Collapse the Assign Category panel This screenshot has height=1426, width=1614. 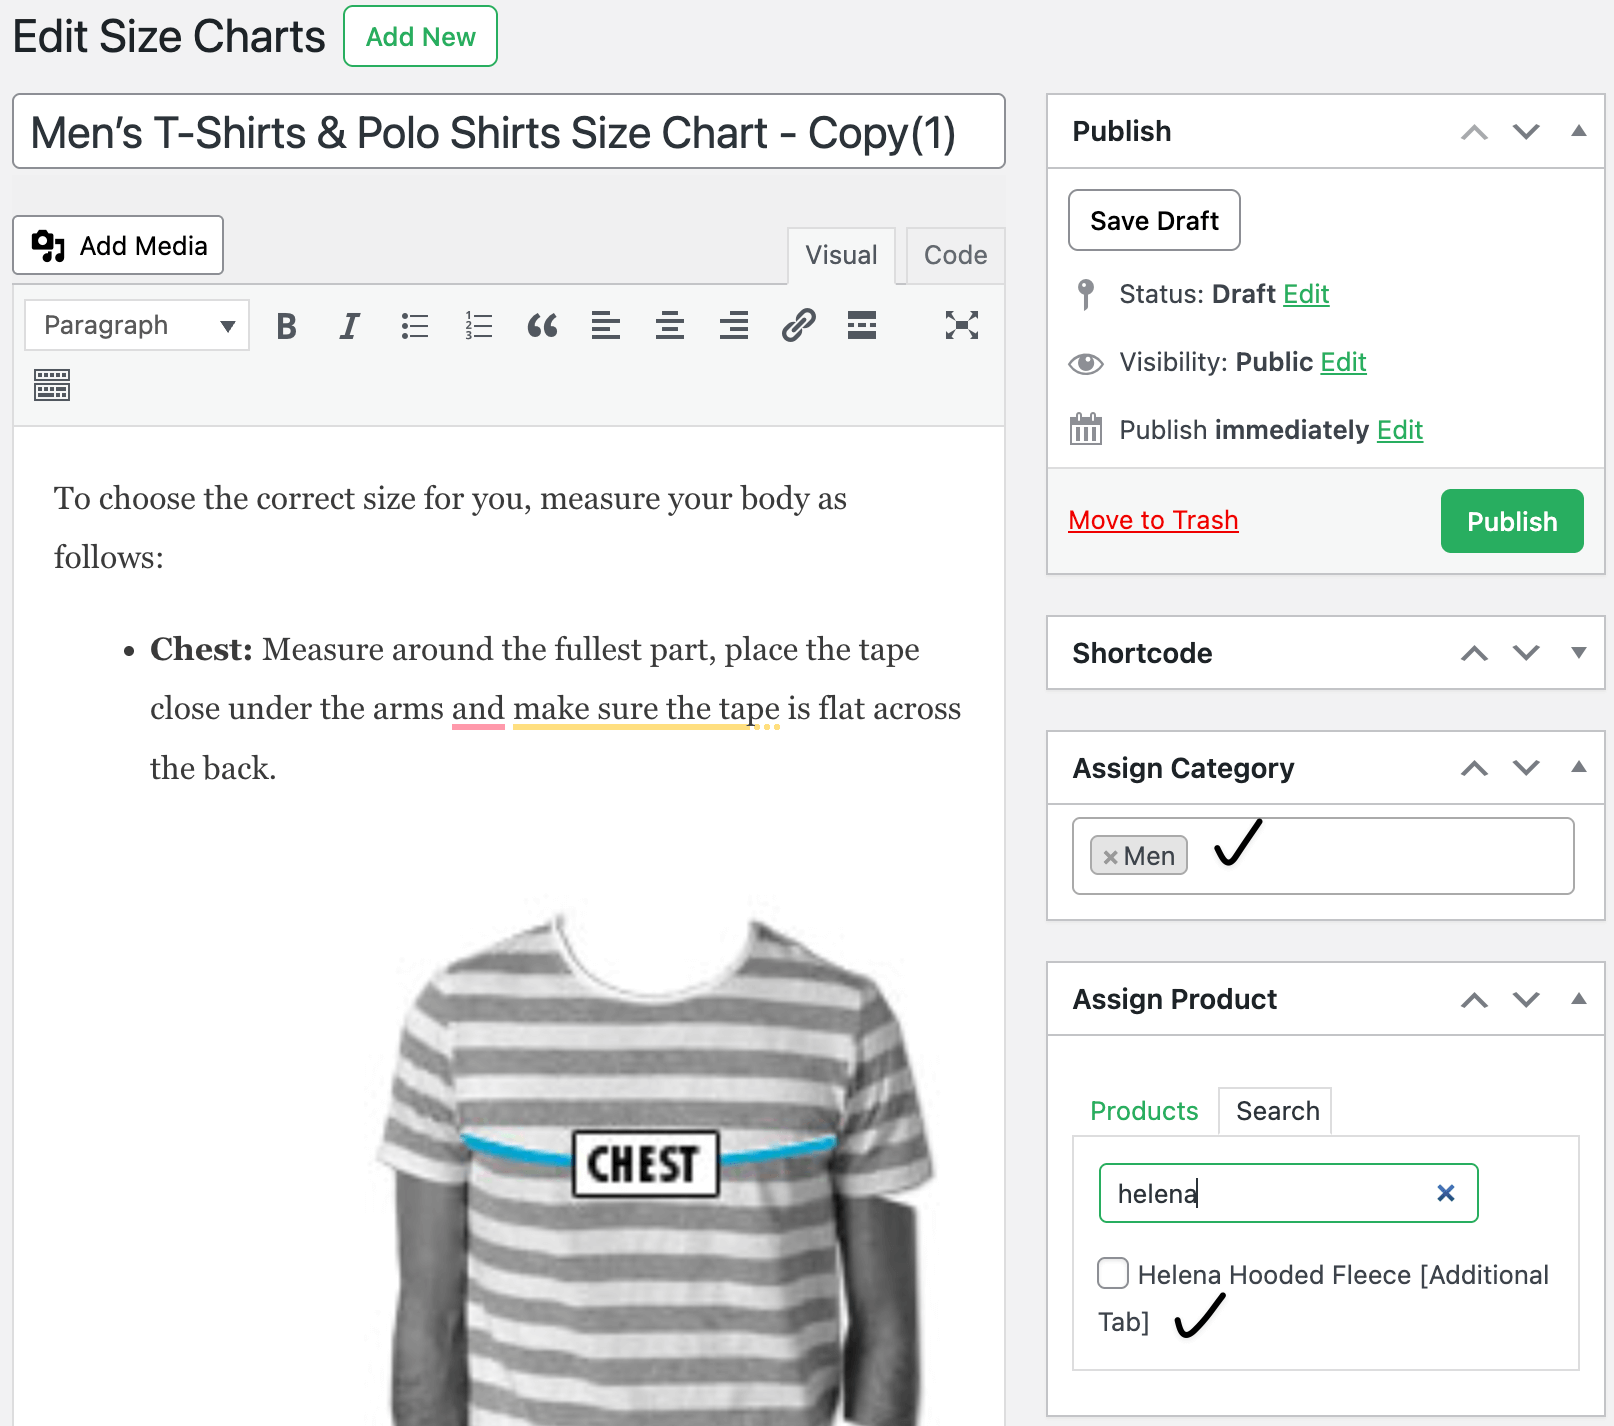point(1578,768)
